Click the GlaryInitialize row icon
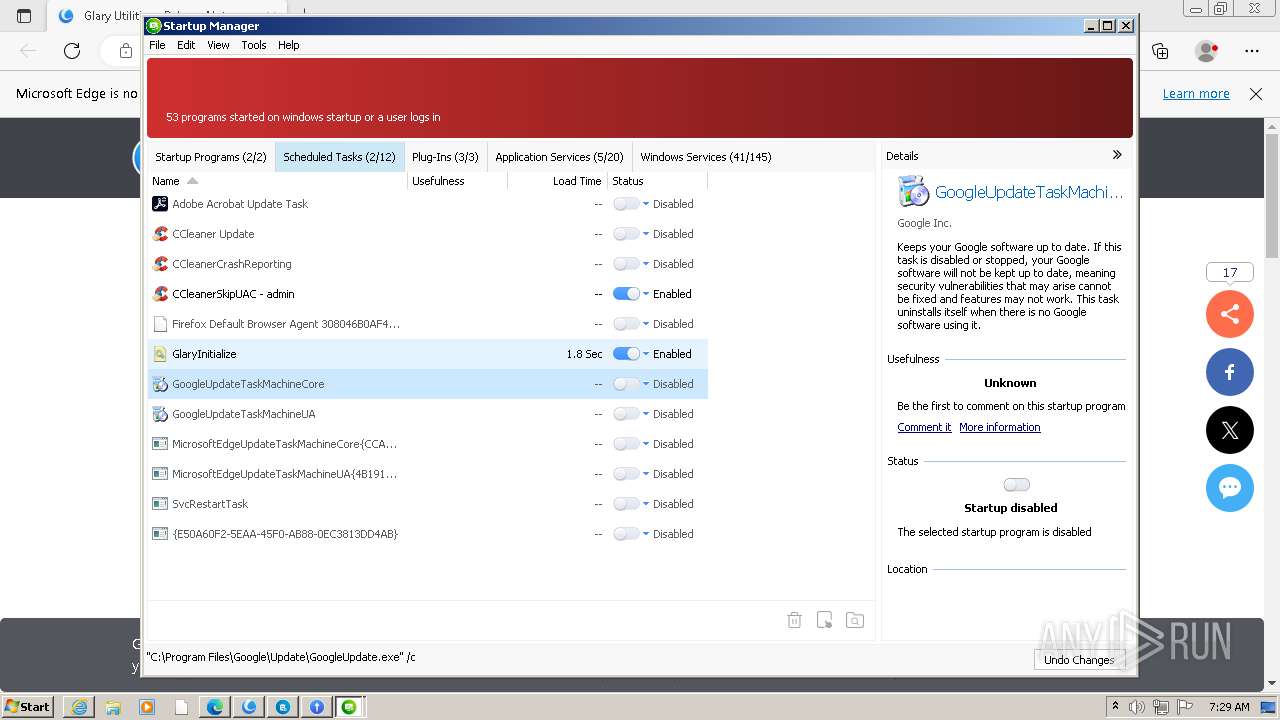The height and width of the screenshot is (720, 1280). pos(160,354)
